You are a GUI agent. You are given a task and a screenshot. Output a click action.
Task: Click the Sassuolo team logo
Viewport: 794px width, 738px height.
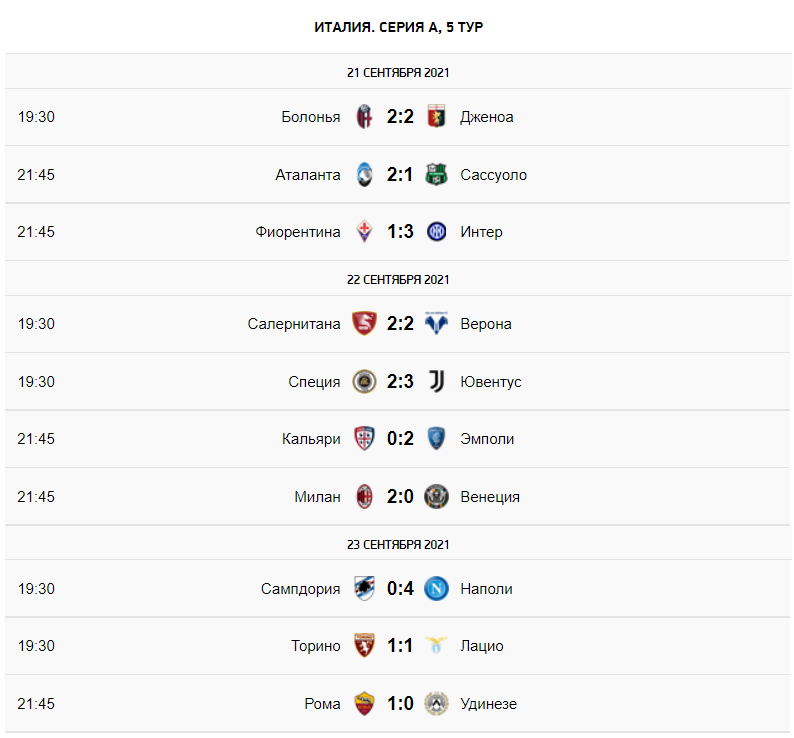436,175
